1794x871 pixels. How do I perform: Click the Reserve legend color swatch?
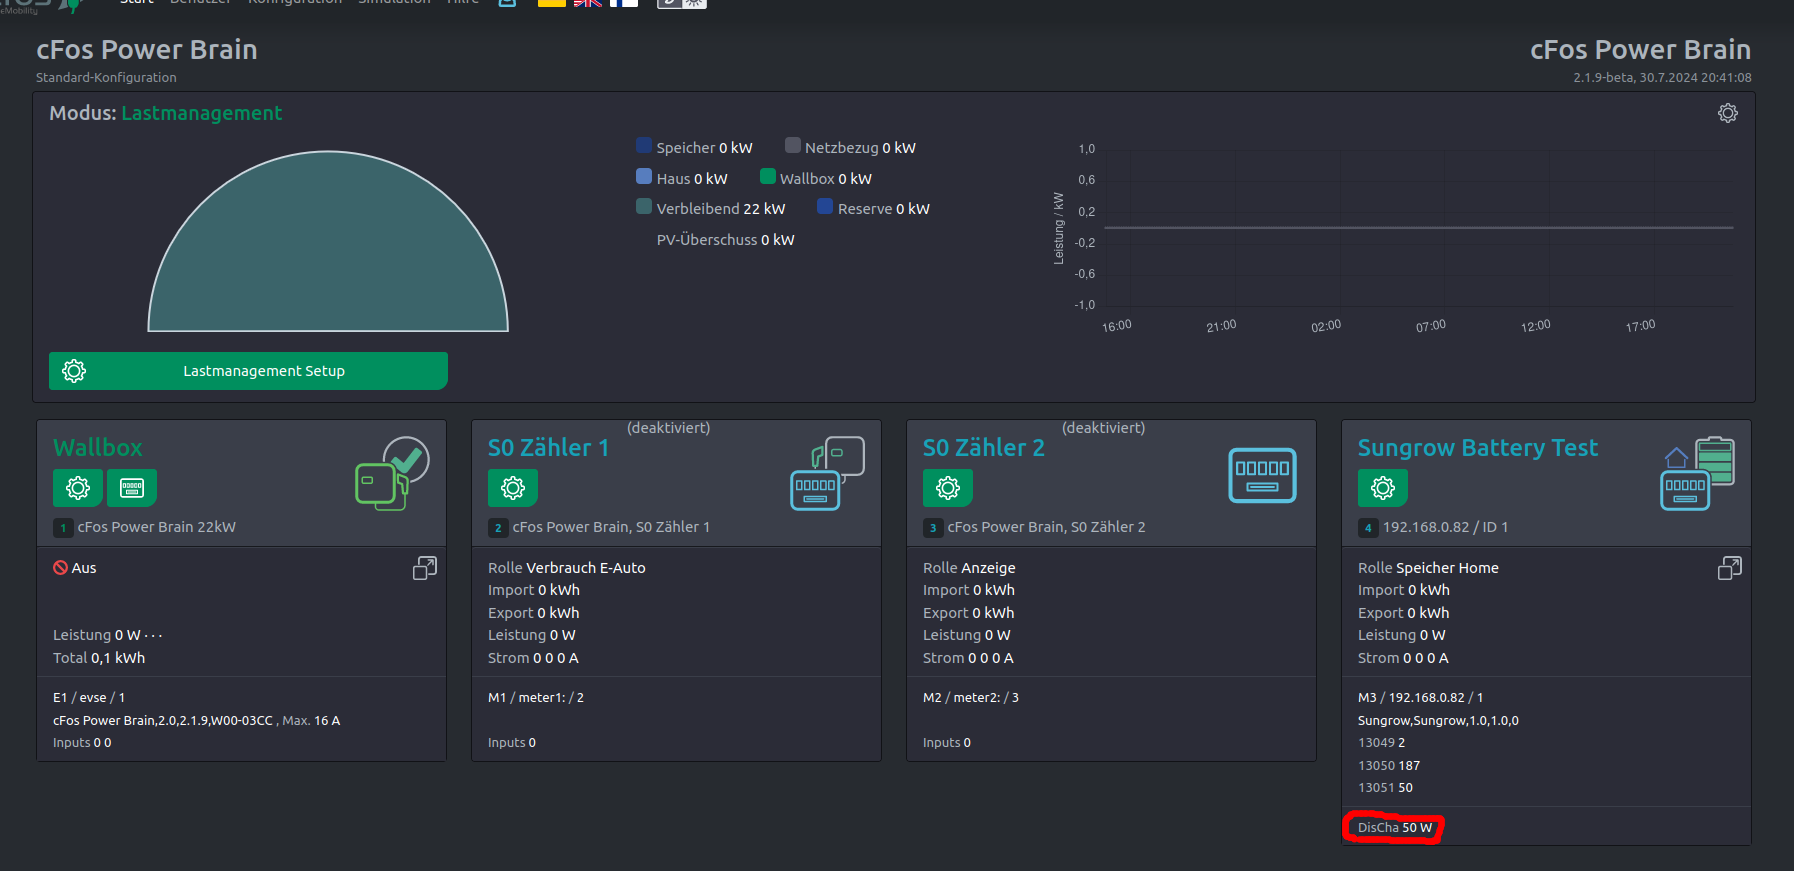(825, 207)
